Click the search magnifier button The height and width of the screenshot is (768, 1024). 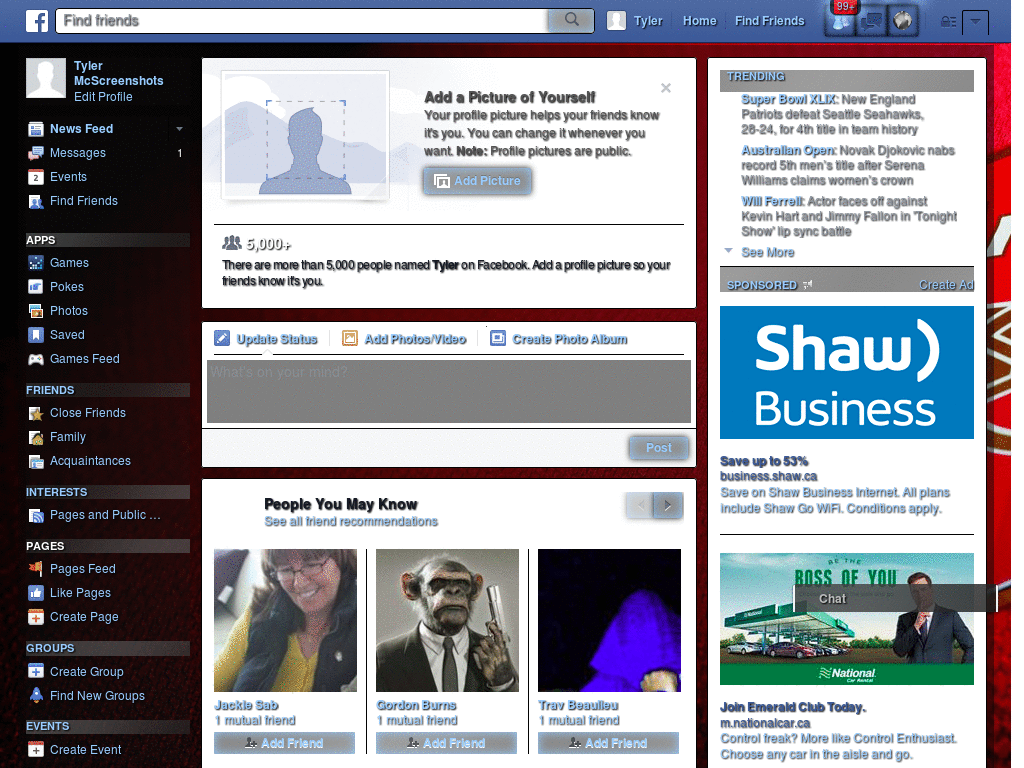571,20
